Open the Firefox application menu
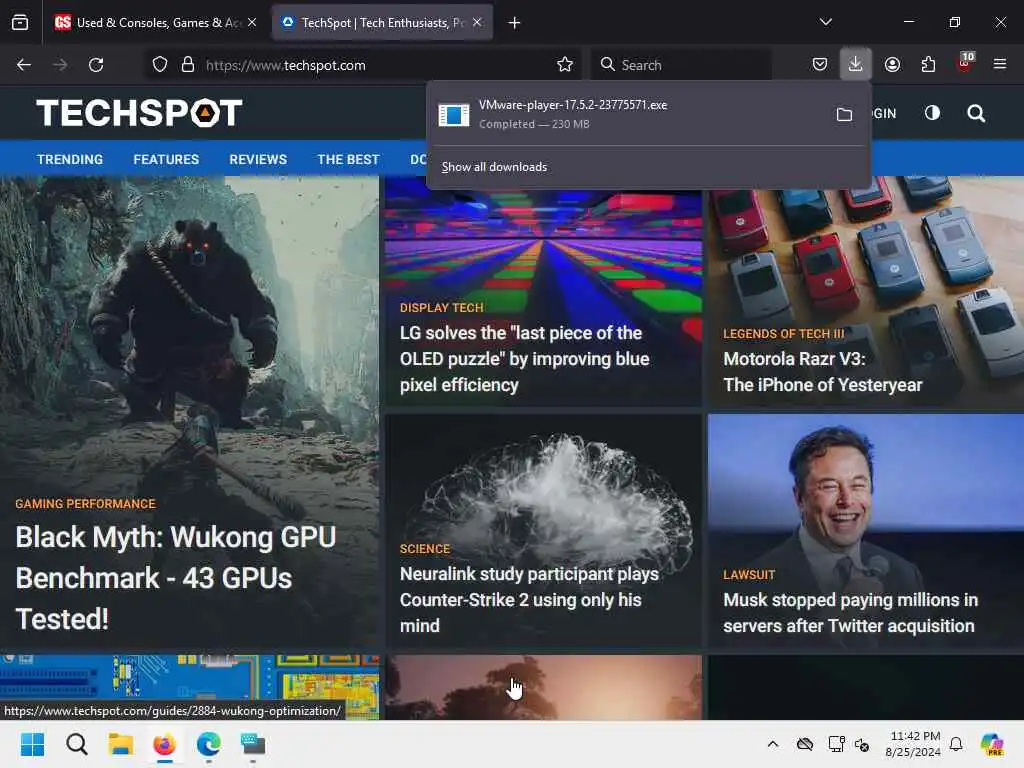Viewport: 1024px width, 768px height. 1000,64
